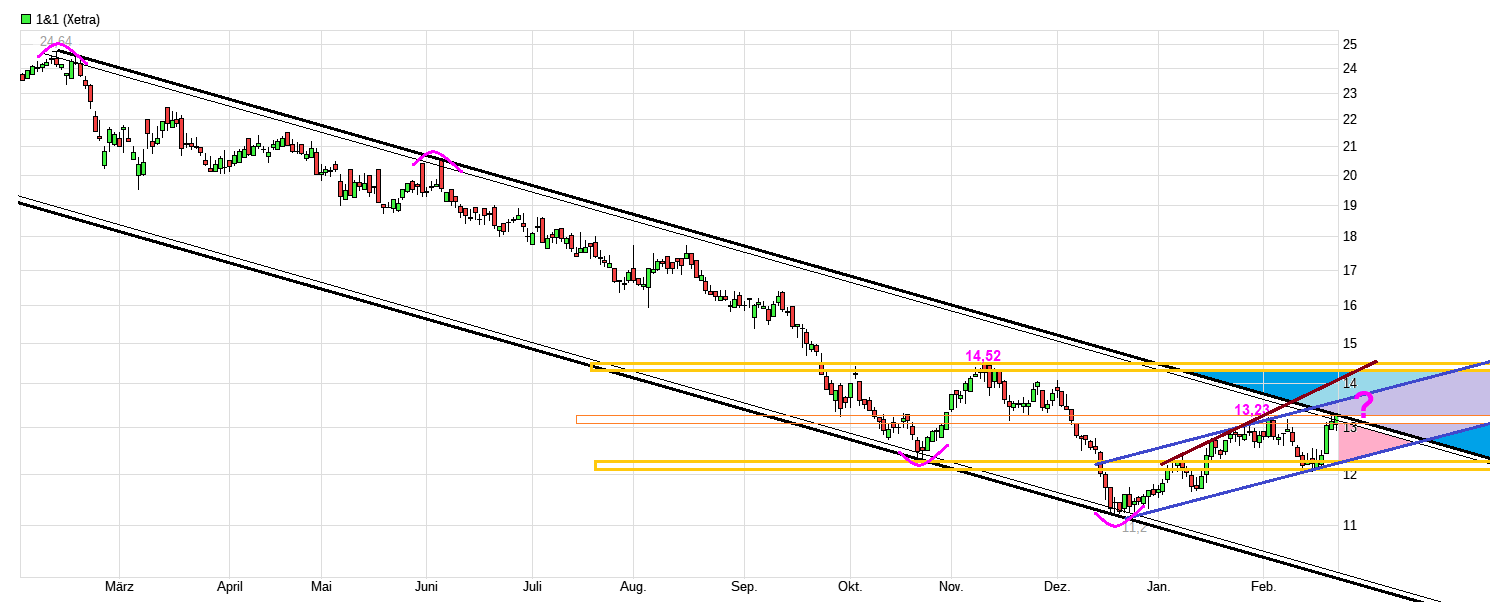Click the 24,64 high label
Screen dimensions: 1490x603
pos(57,41)
